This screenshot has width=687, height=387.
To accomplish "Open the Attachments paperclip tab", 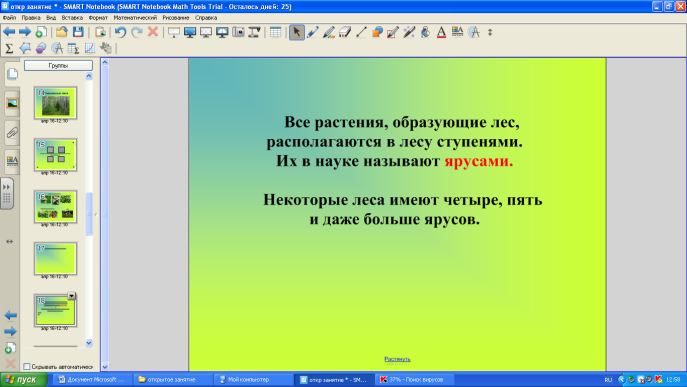I will pyautogui.click(x=12, y=132).
